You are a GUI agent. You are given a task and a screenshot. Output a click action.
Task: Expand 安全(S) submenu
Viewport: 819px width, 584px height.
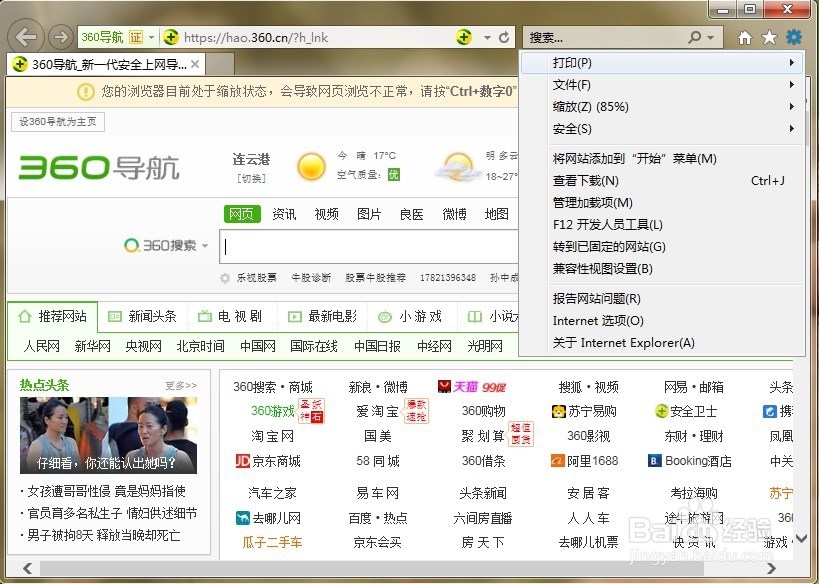[x=792, y=129]
